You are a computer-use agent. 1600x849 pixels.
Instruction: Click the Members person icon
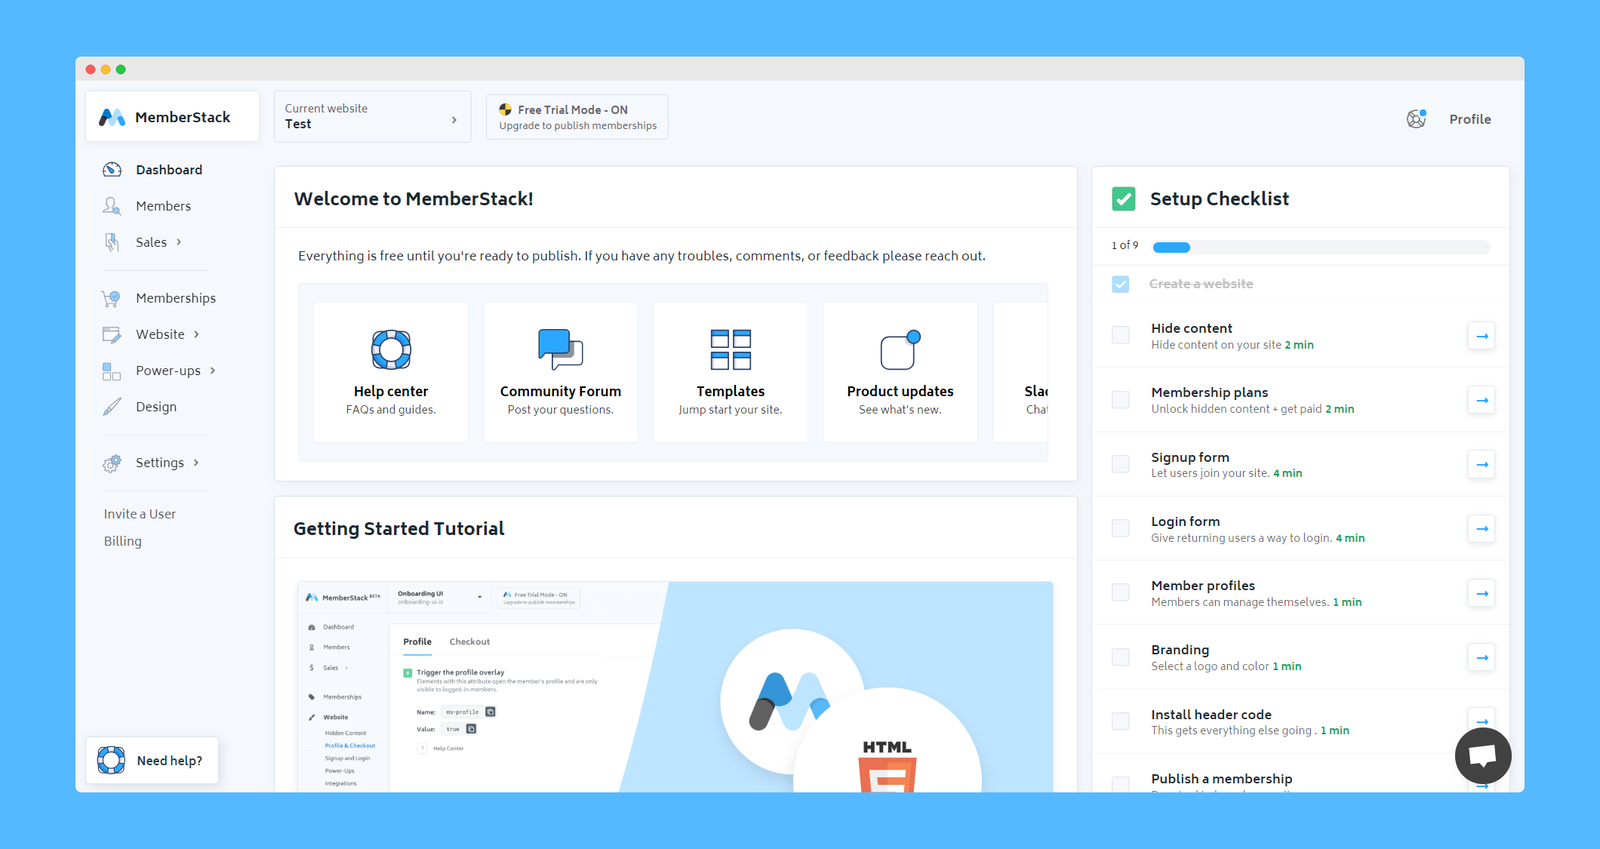tap(112, 206)
